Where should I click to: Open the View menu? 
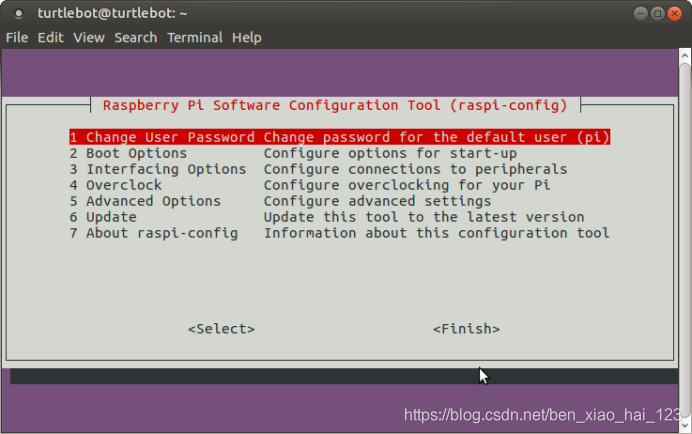tap(89, 38)
